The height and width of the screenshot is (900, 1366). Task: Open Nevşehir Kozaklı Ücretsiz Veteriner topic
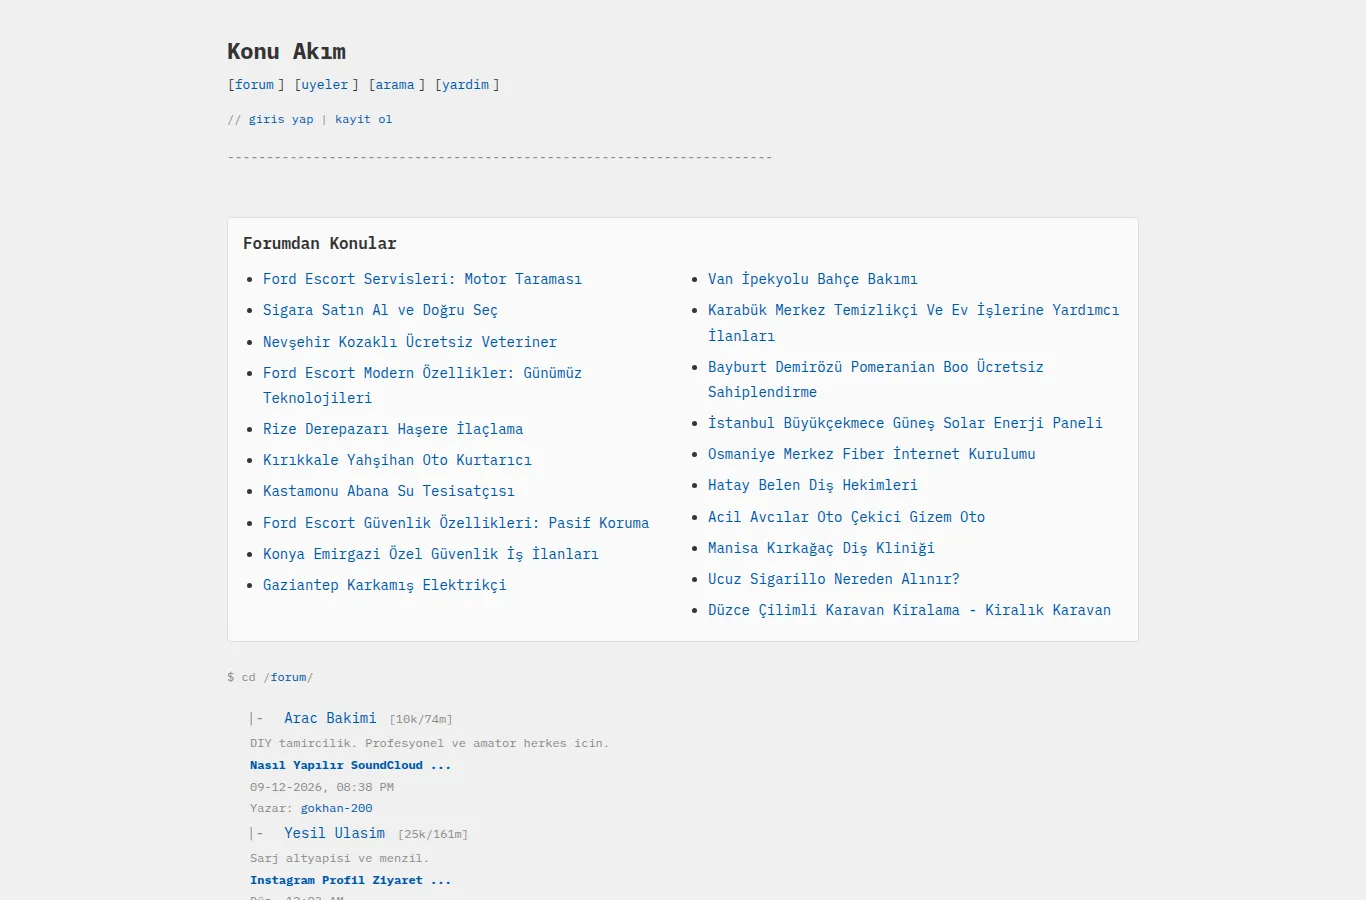410,342
